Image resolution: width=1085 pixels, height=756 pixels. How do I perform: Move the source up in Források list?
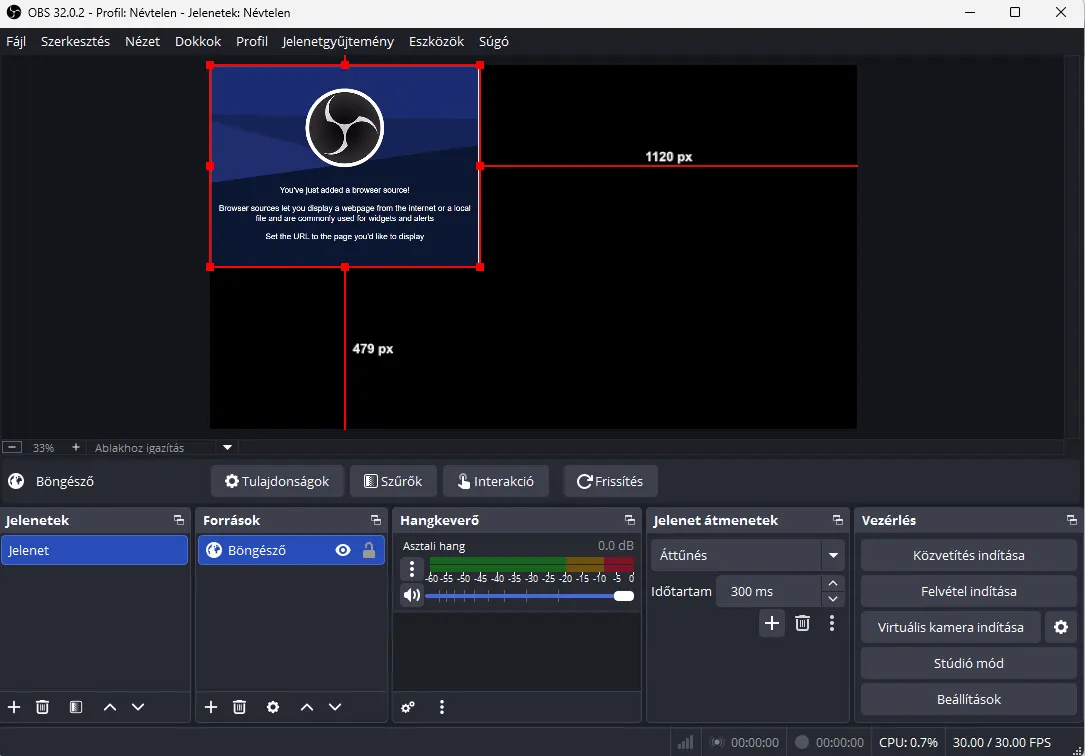coord(307,707)
